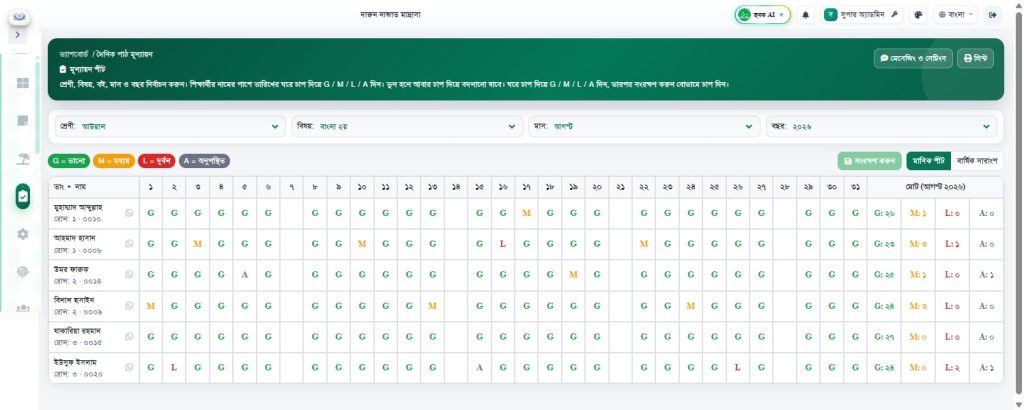Click WhatsApp icon for যাকারিয়া রহমান
This screenshot has width=1024, height=410.
click(x=129, y=336)
